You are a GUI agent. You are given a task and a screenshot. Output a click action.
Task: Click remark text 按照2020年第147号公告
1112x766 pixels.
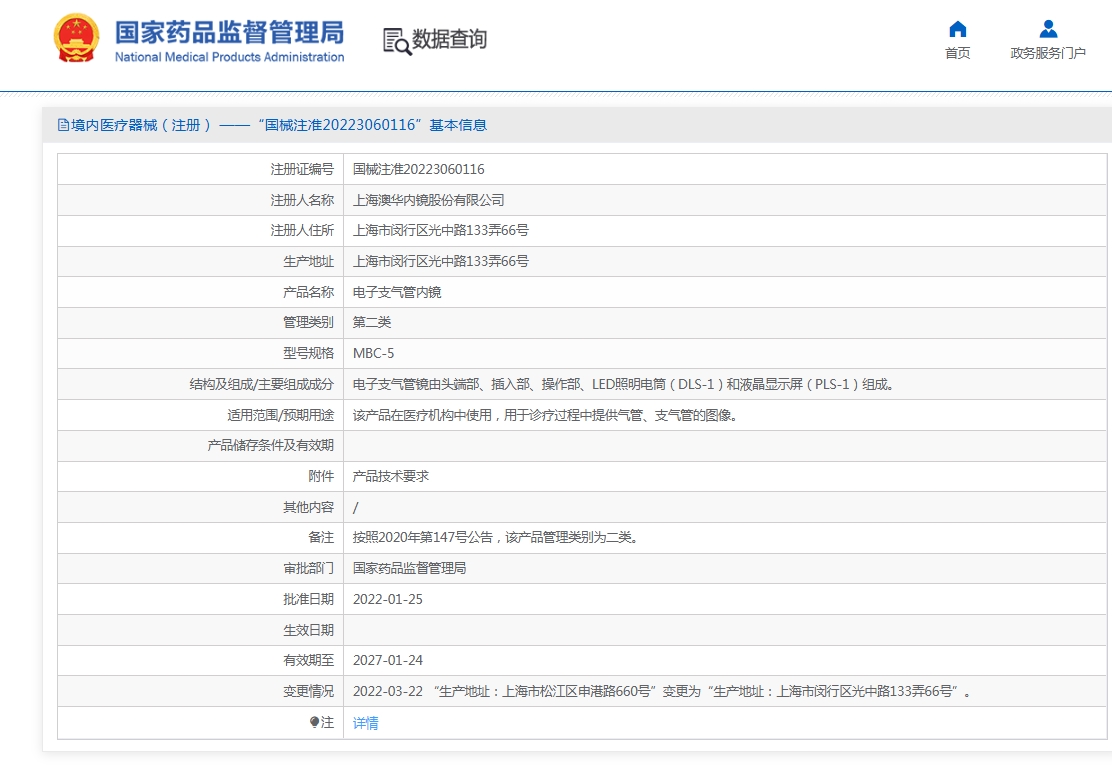tap(423, 538)
